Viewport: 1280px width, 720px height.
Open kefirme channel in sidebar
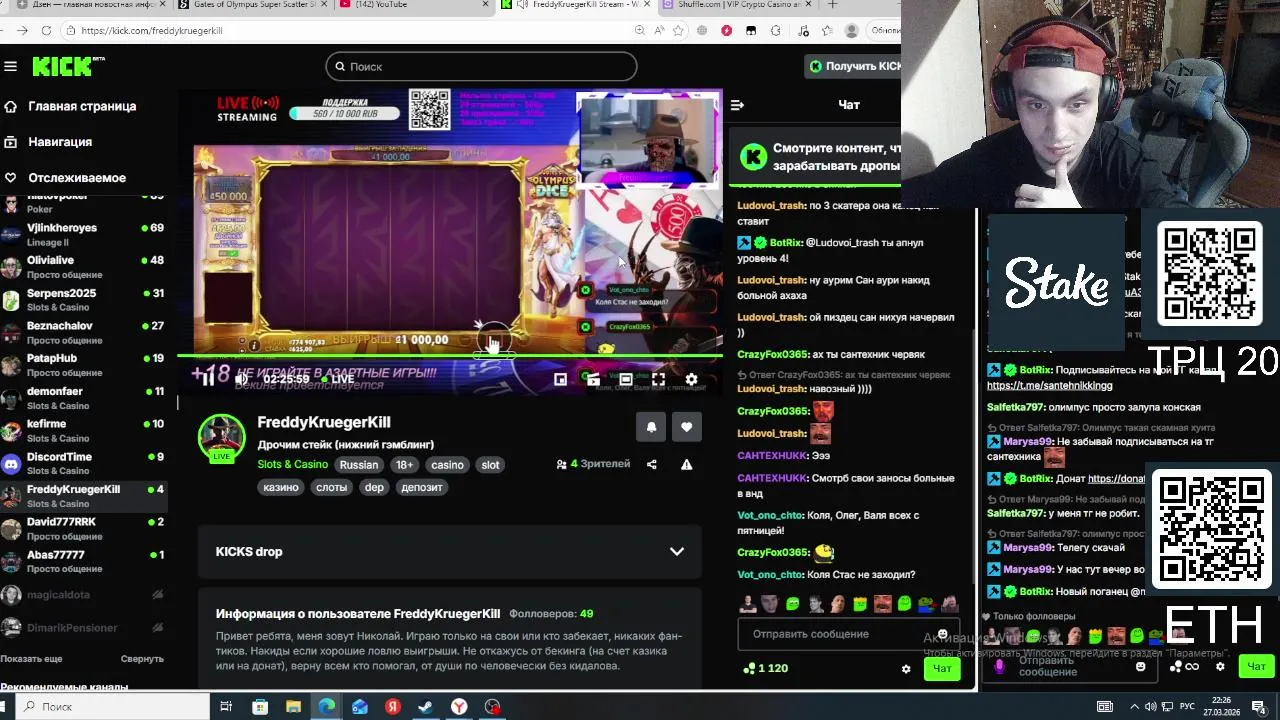coord(86,430)
